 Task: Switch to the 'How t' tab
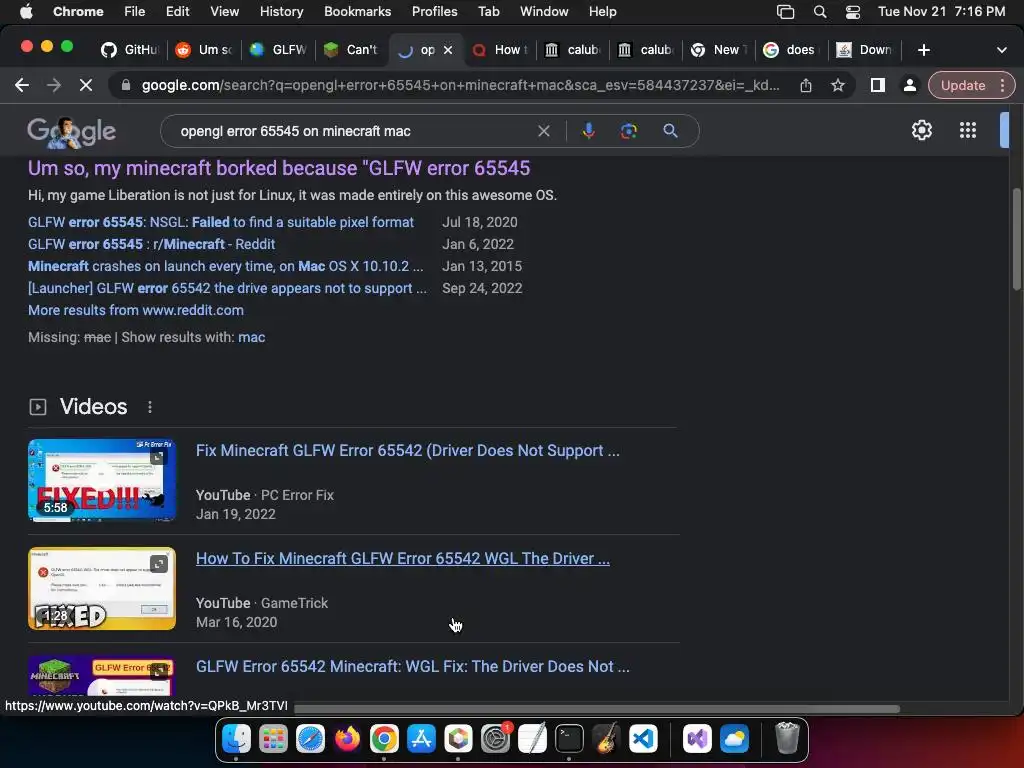point(500,50)
